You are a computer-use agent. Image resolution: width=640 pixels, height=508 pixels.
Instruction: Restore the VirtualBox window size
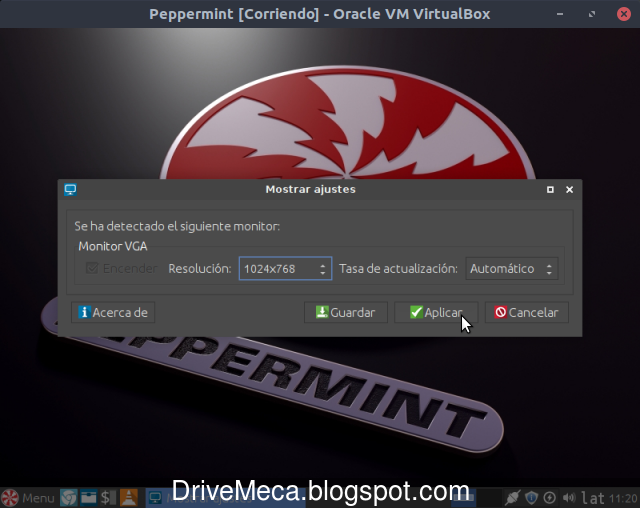[x=591, y=14]
